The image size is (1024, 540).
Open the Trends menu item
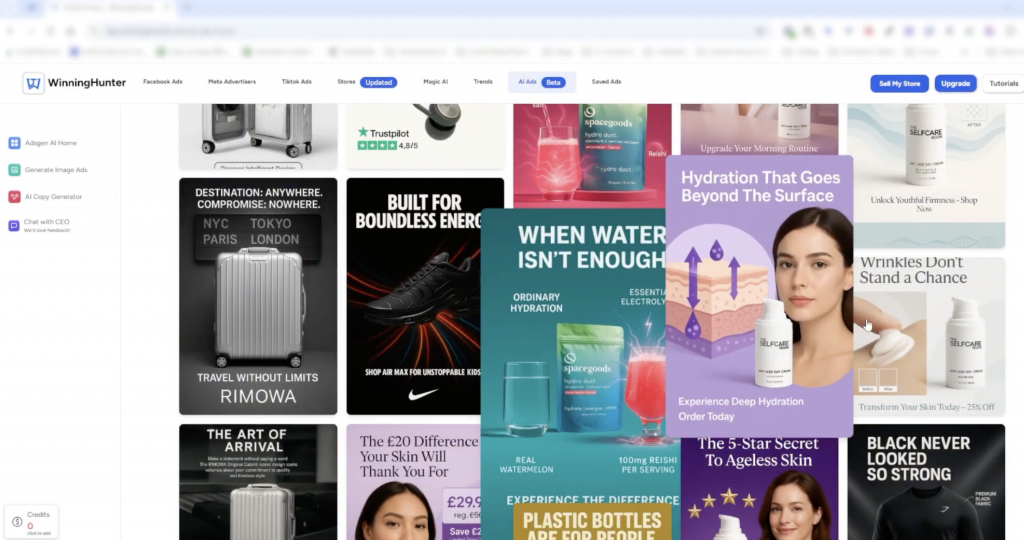click(483, 82)
